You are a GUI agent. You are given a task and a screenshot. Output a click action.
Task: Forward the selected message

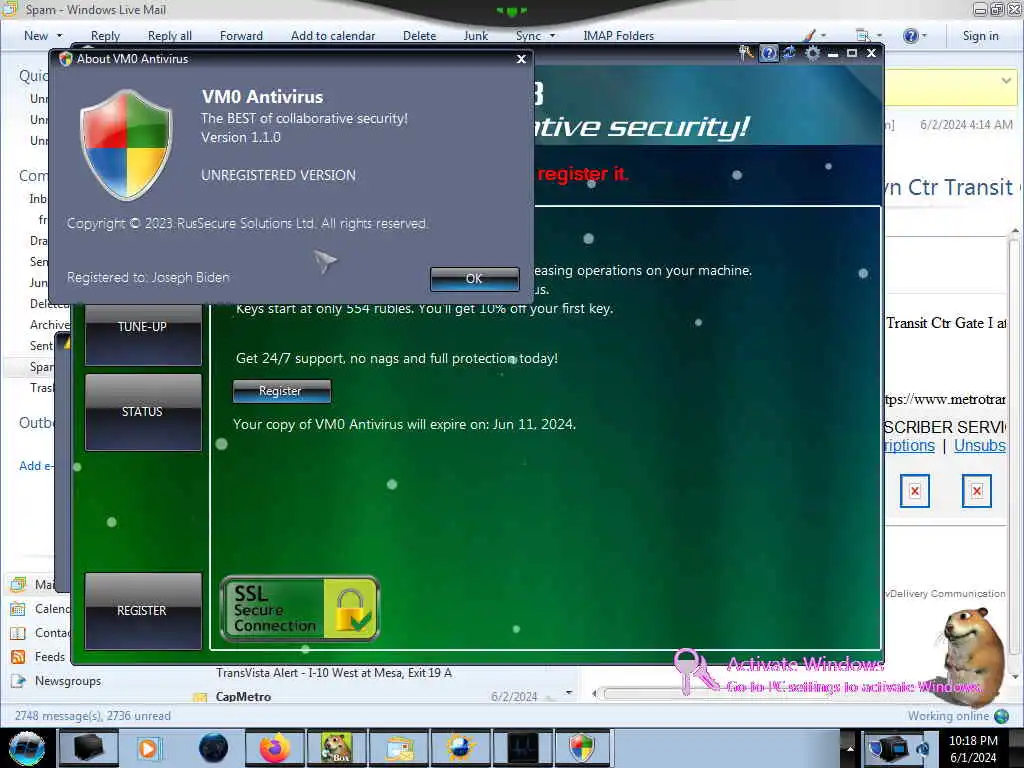(241, 36)
